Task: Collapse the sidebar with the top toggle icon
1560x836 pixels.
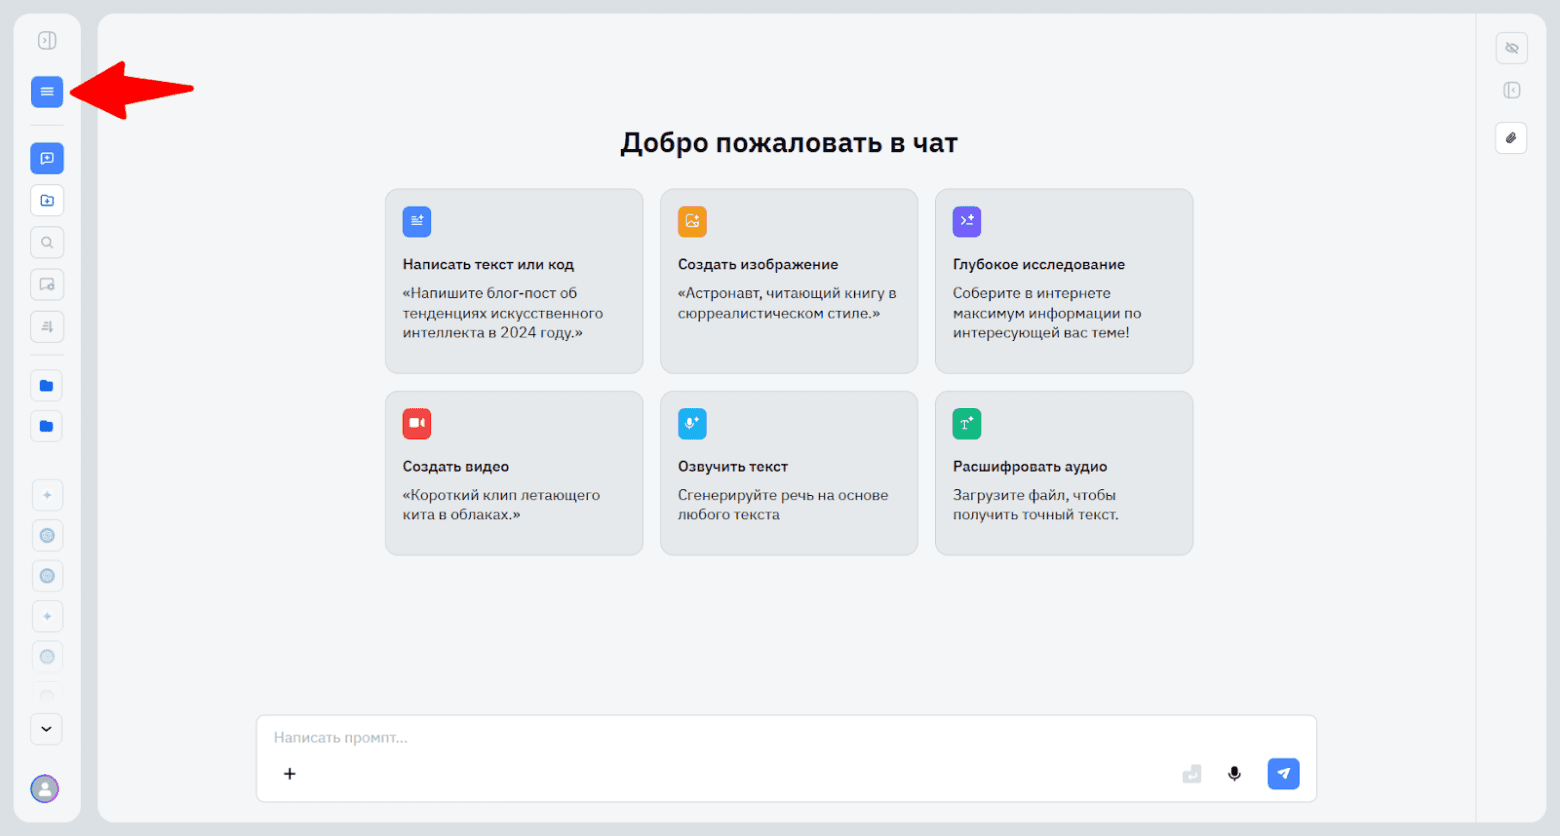Action: pyautogui.click(x=46, y=40)
